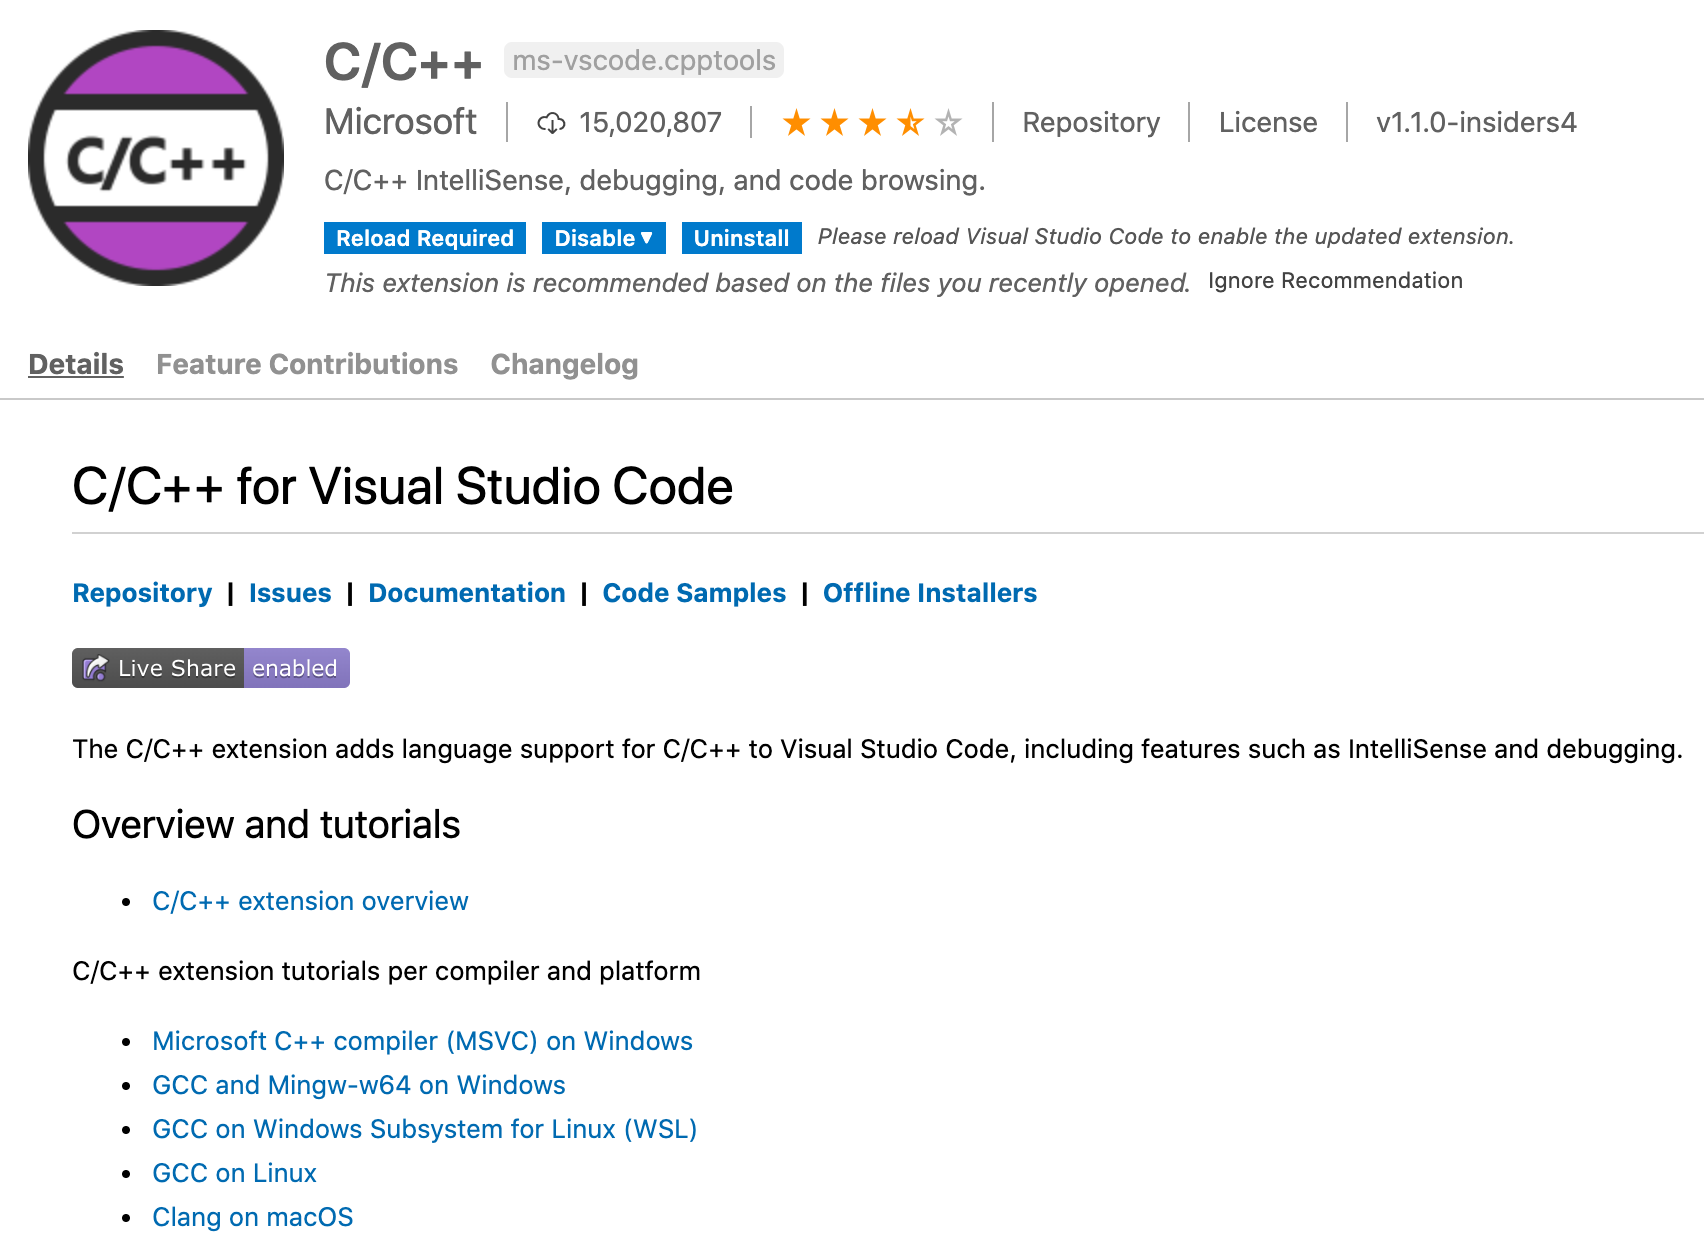
Task: Uninstall the C/C++ extension
Action: 741,238
